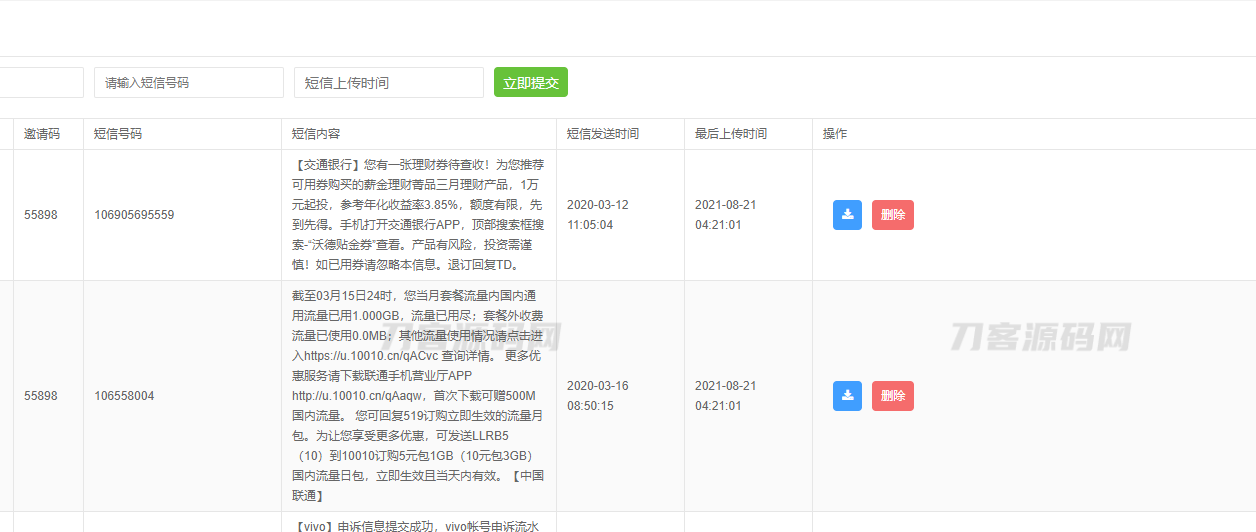Select the 操作 column header
The image size is (1256, 532).
pos(834,134)
